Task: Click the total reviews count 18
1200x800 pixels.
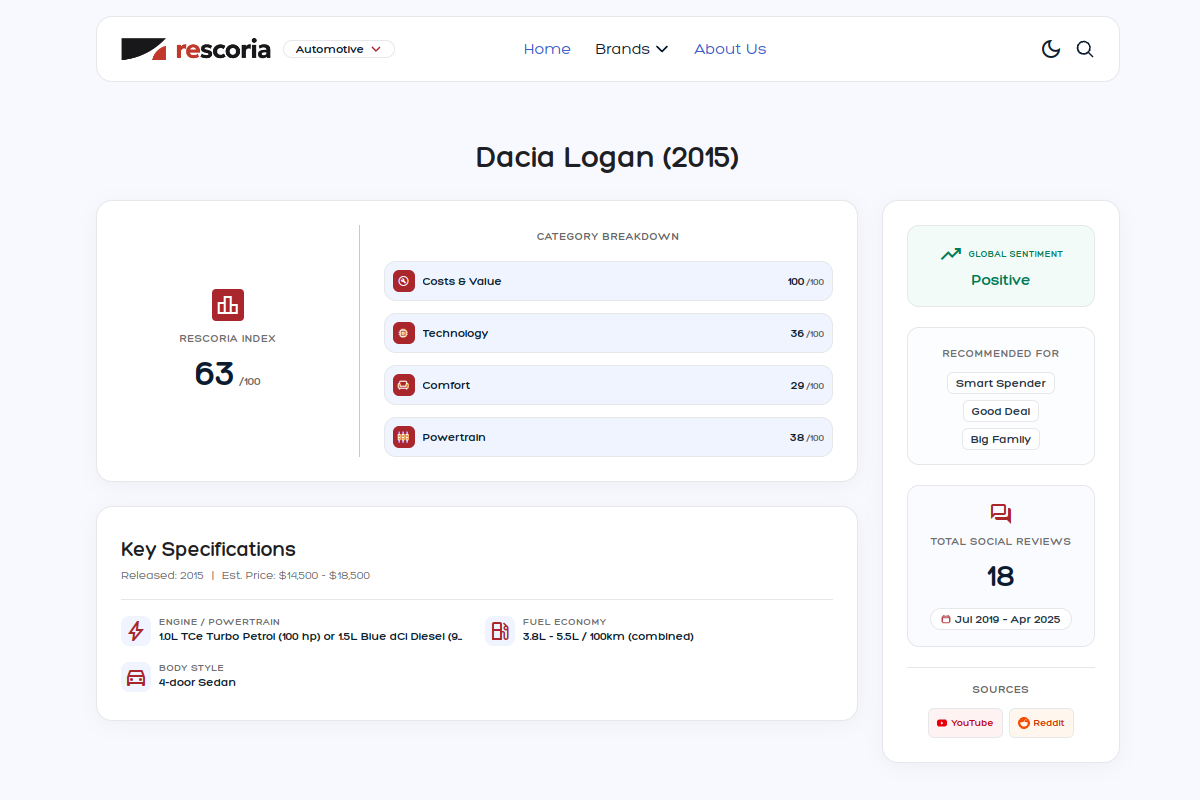Action: 1000,576
